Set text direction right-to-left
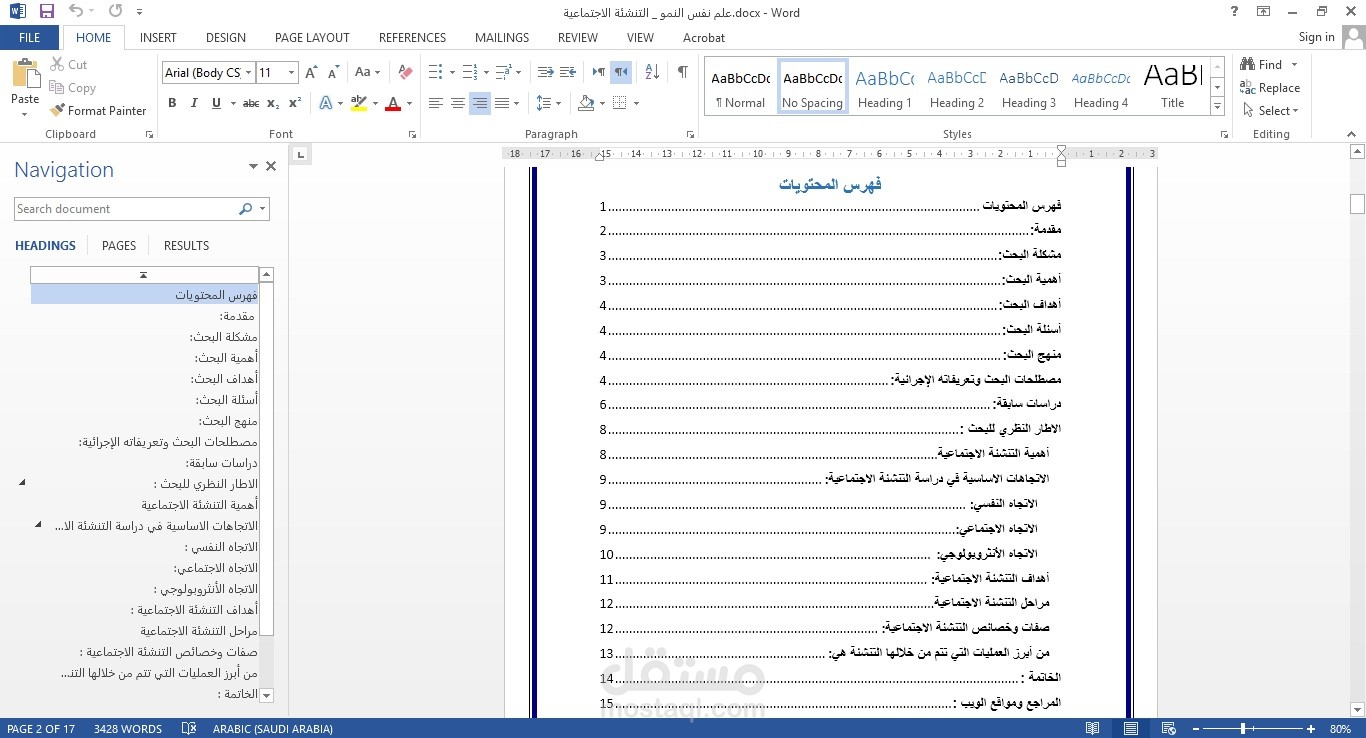Screen dimensions: 1366x738 pos(620,72)
